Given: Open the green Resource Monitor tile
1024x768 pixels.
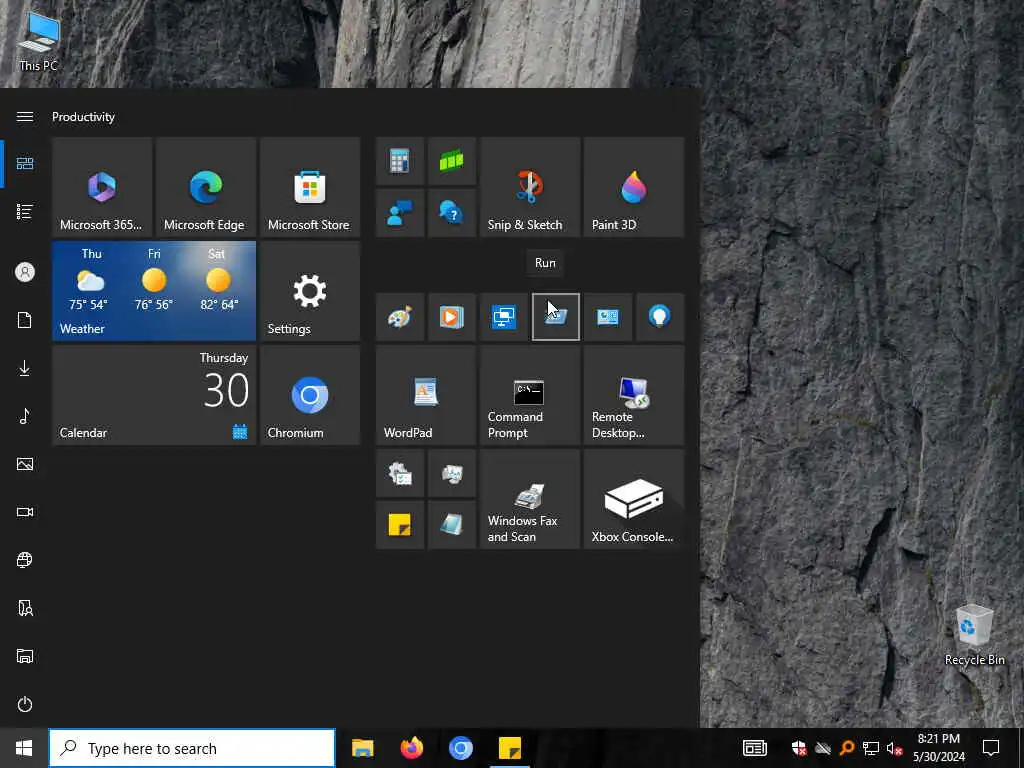Looking at the screenshot, I should pos(451,161).
